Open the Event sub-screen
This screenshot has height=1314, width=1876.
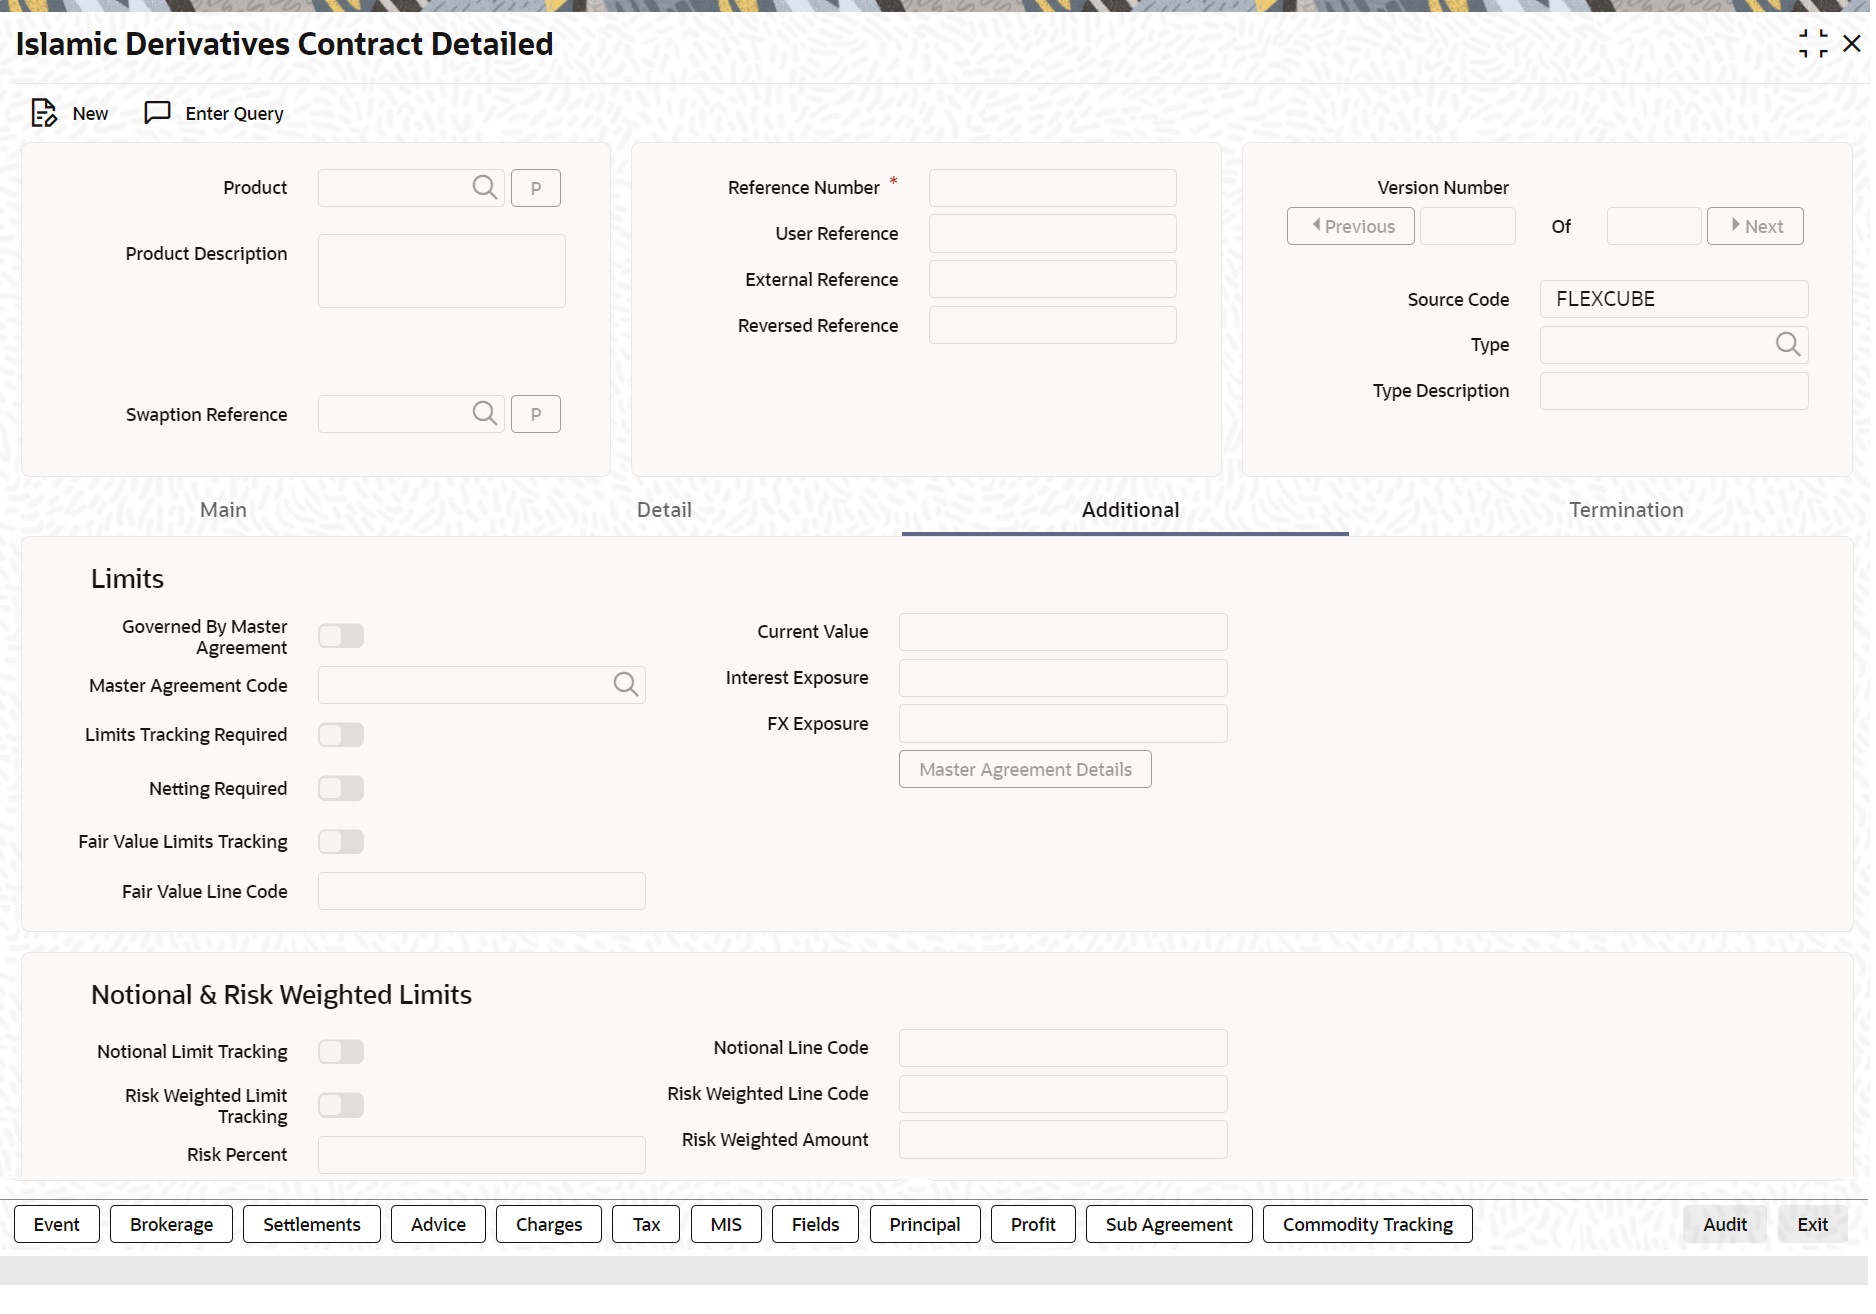[x=57, y=1224]
